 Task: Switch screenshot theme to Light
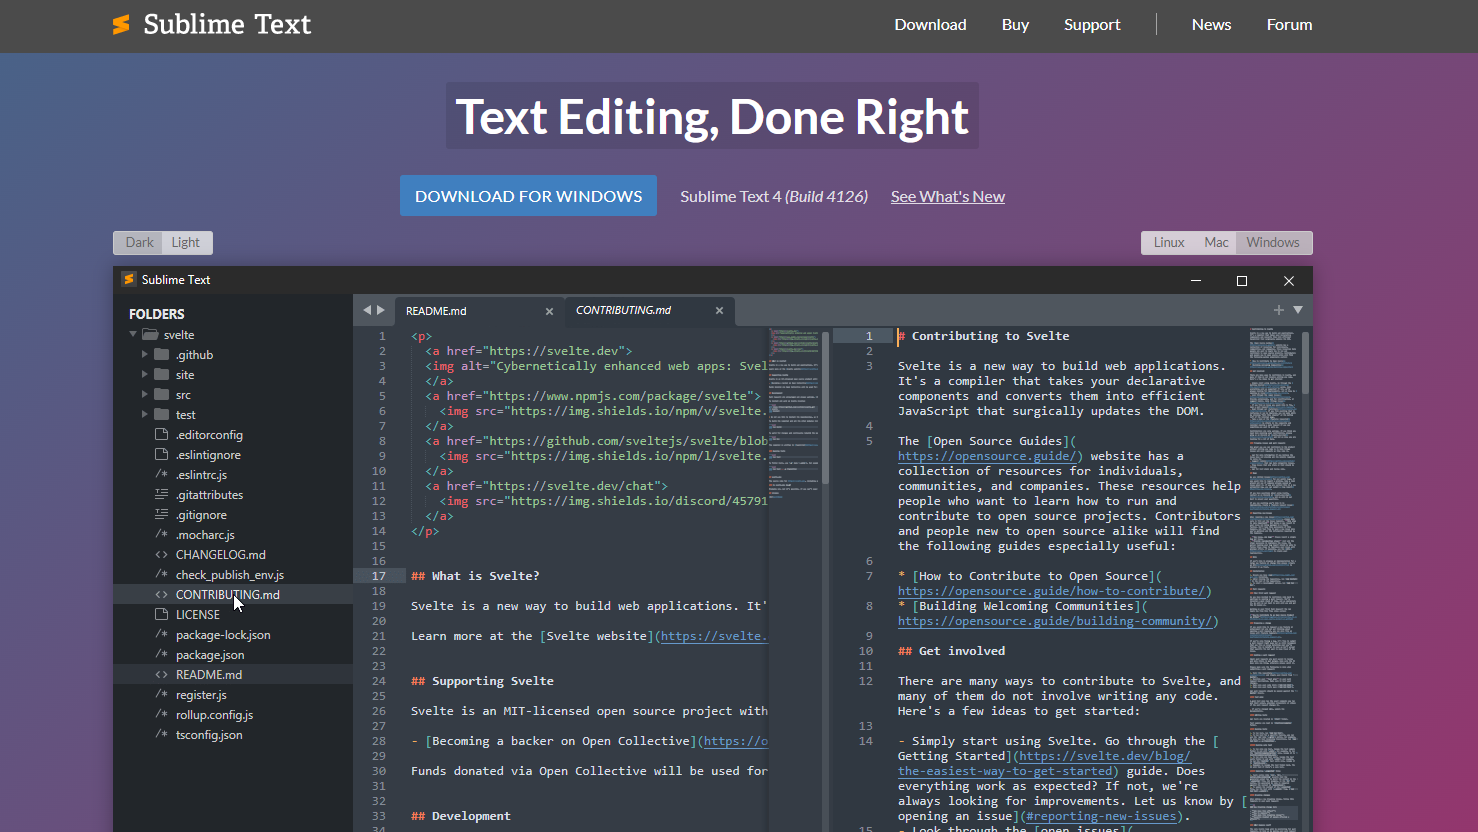185,243
